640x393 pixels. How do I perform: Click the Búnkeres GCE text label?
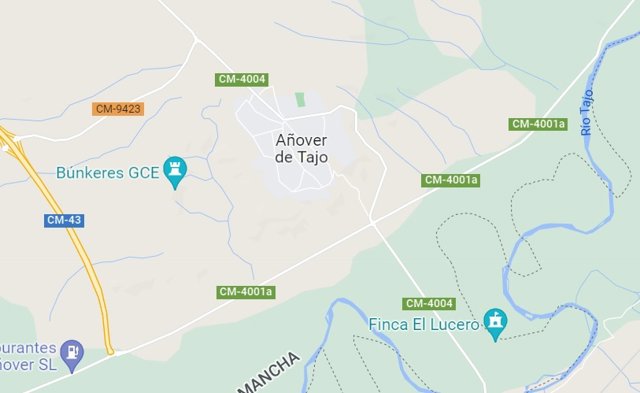[x=107, y=173]
